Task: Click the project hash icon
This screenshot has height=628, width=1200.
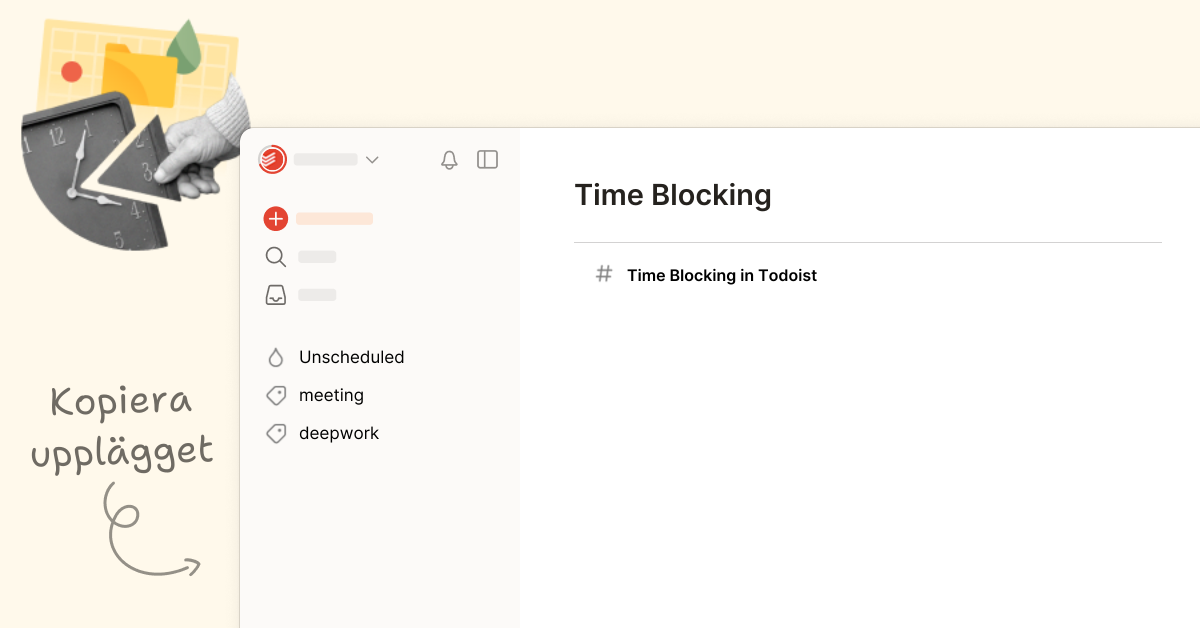Action: point(604,274)
